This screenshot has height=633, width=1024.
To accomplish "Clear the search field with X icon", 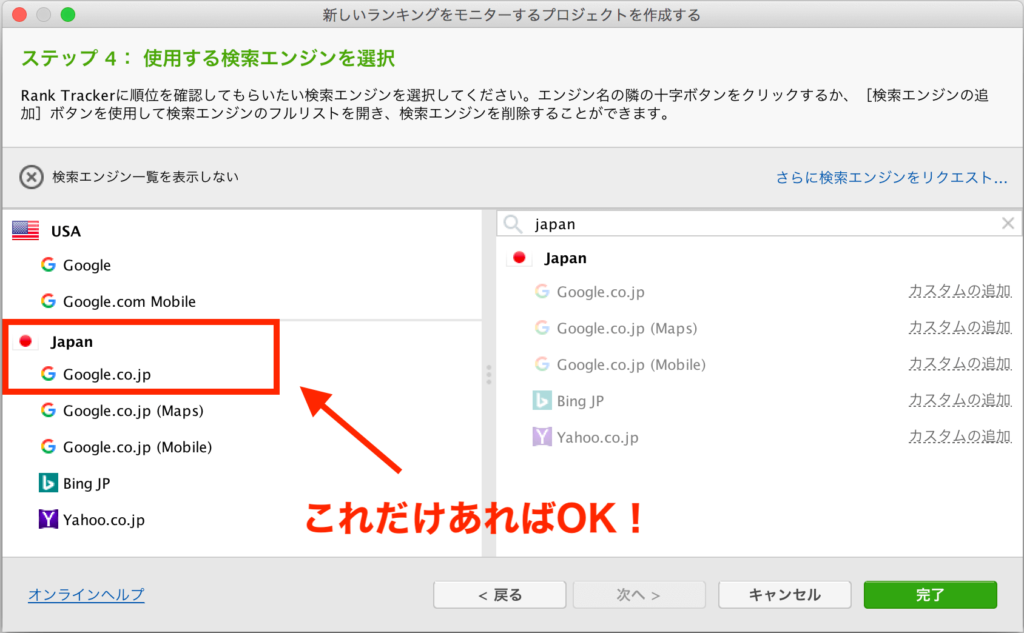I will pyautogui.click(x=1008, y=223).
